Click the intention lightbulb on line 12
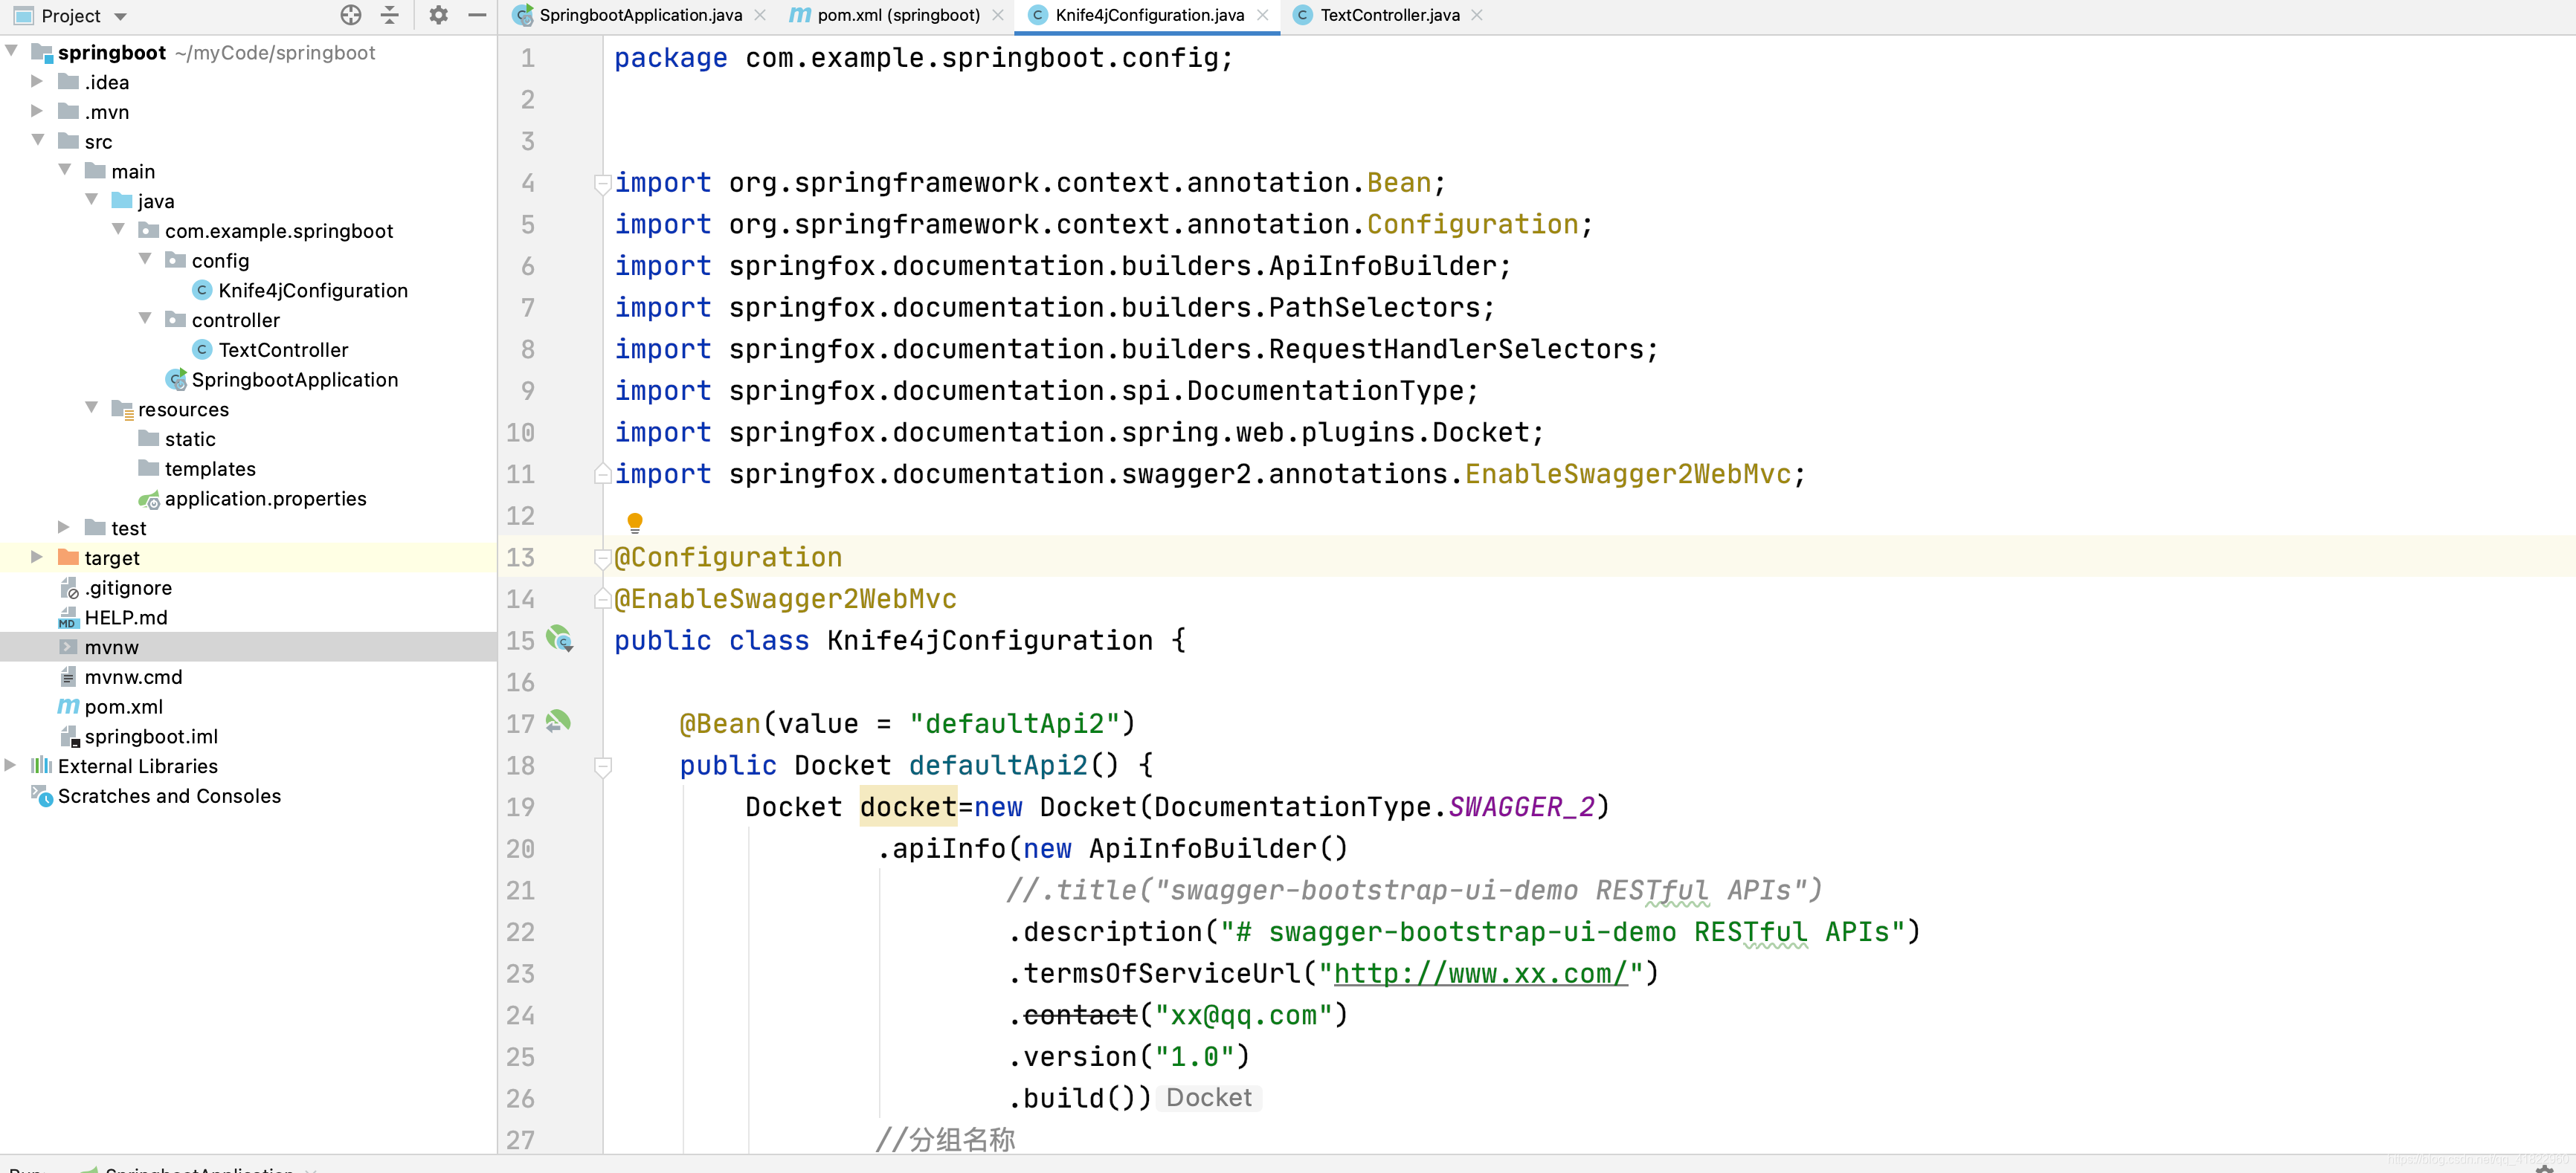The width and height of the screenshot is (2576, 1173). tap(635, 521)
